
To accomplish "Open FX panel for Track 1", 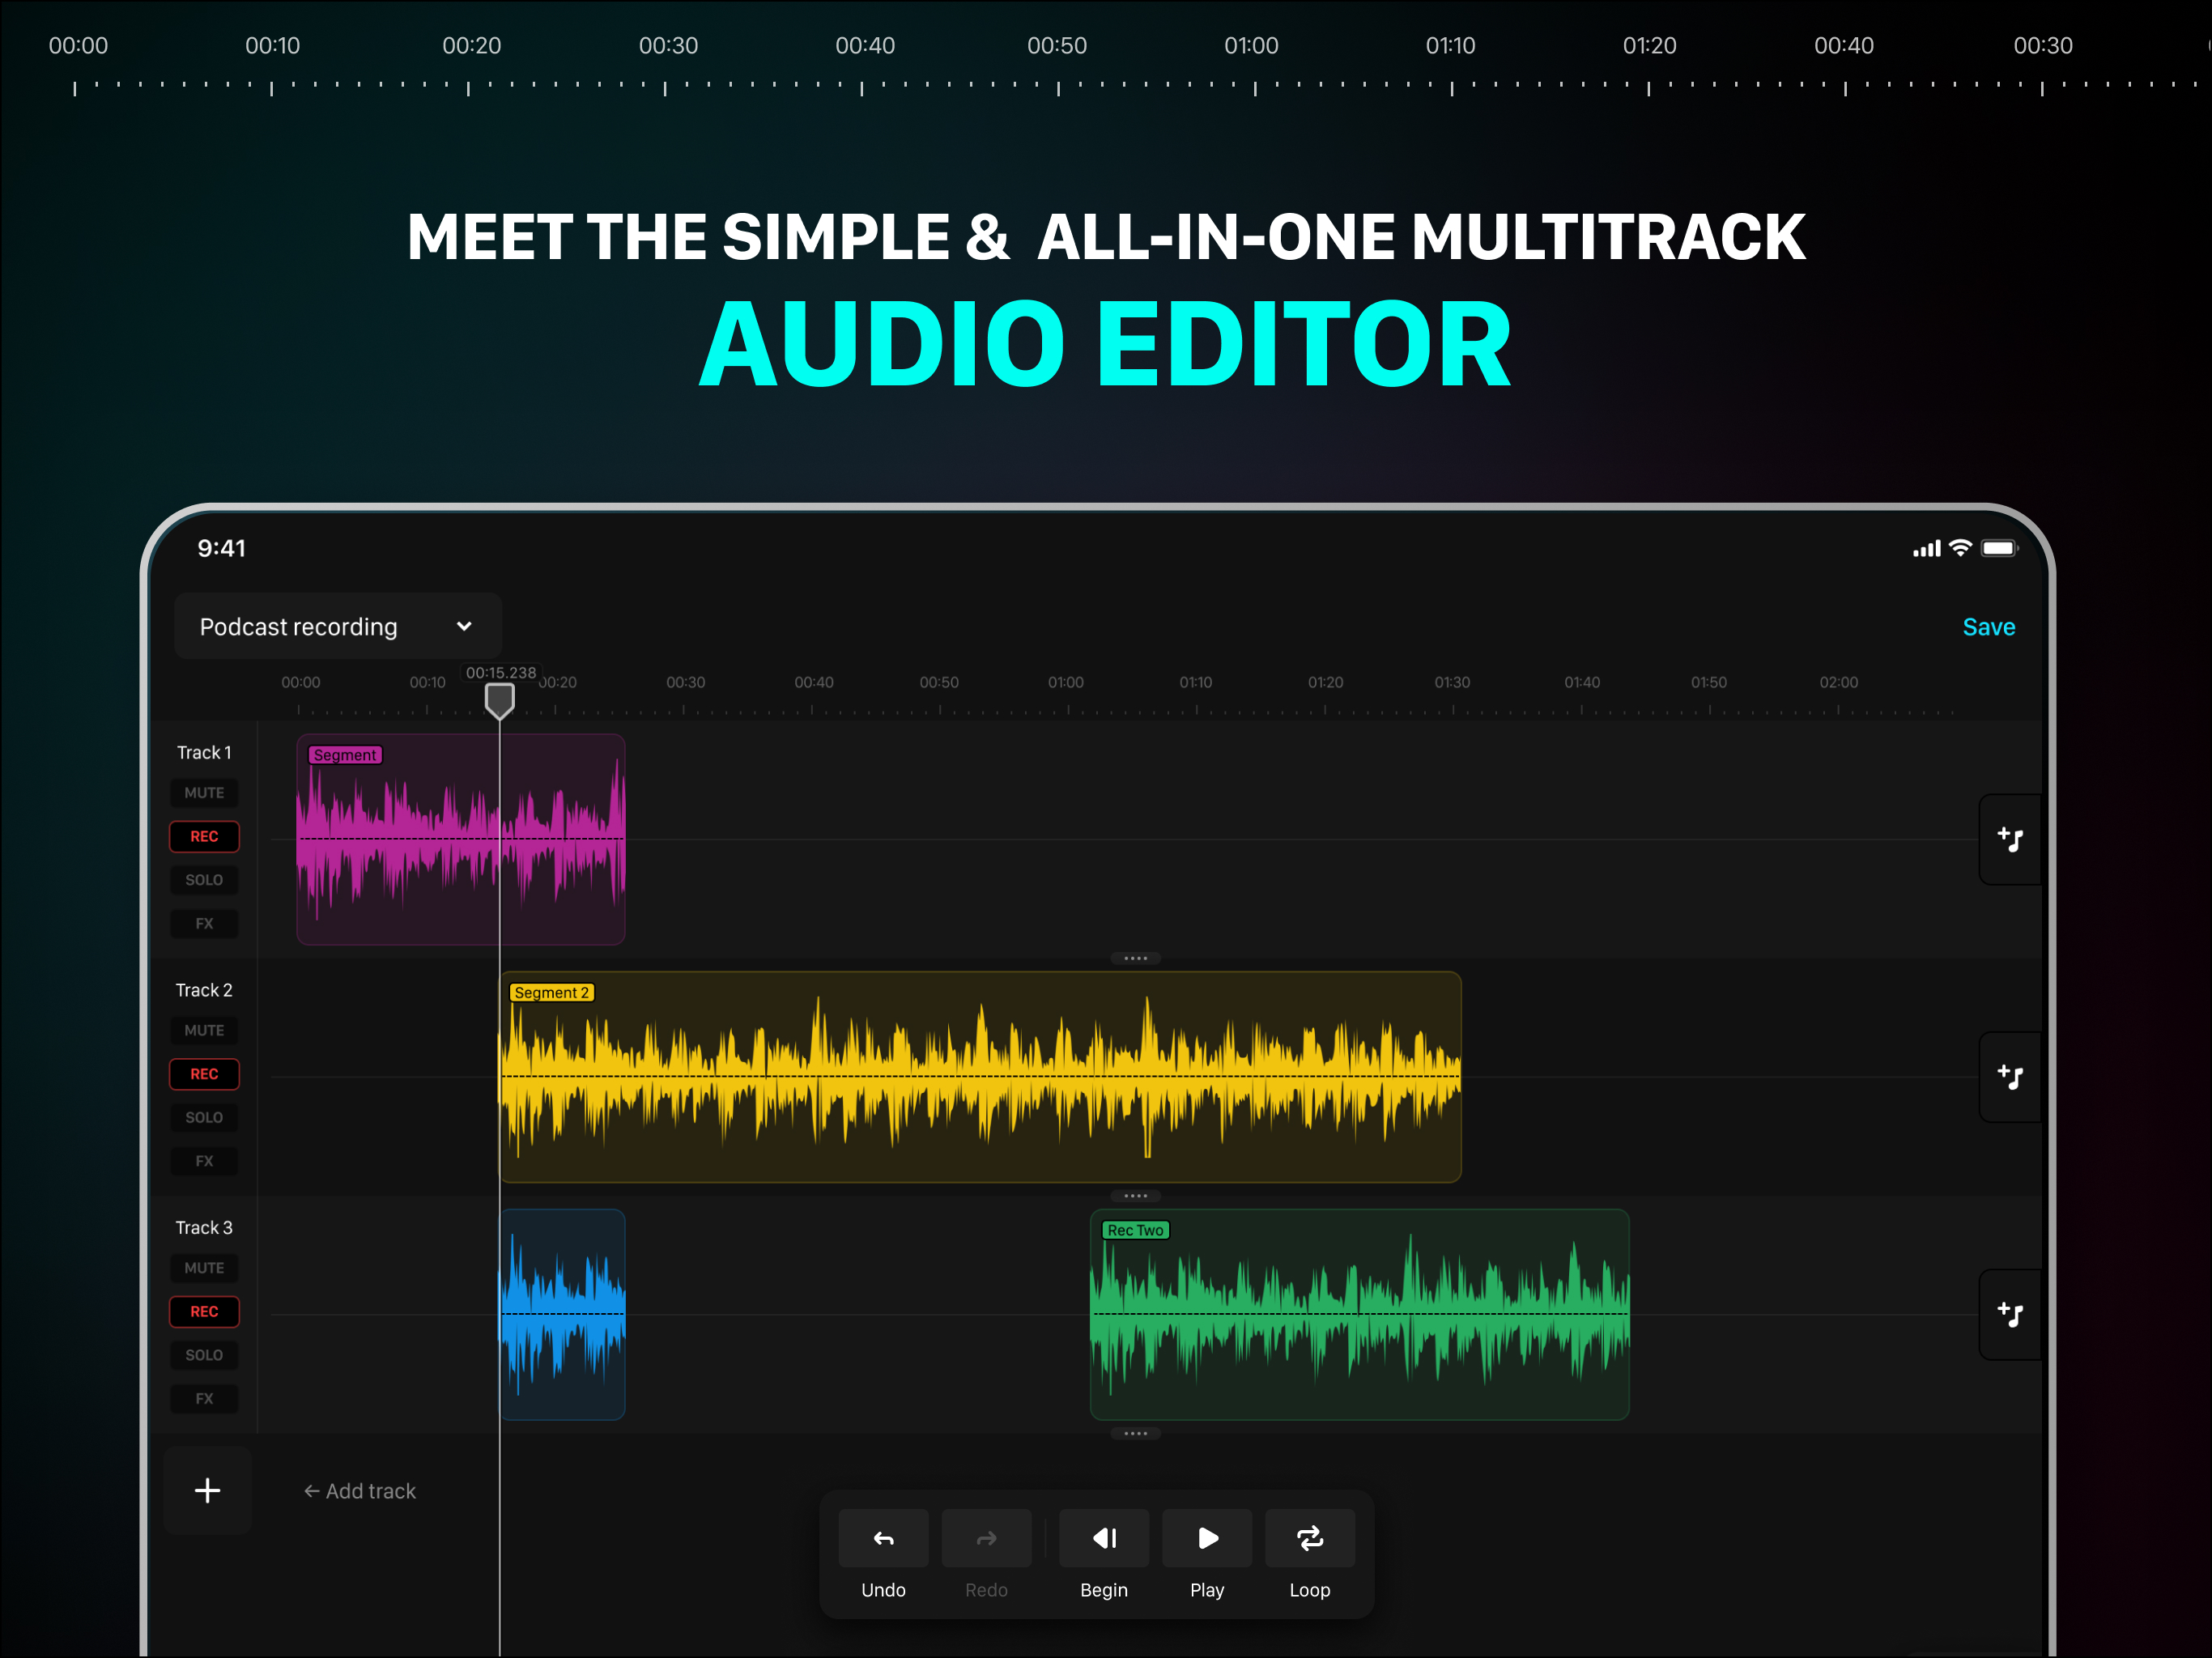I will coord(204,924).
